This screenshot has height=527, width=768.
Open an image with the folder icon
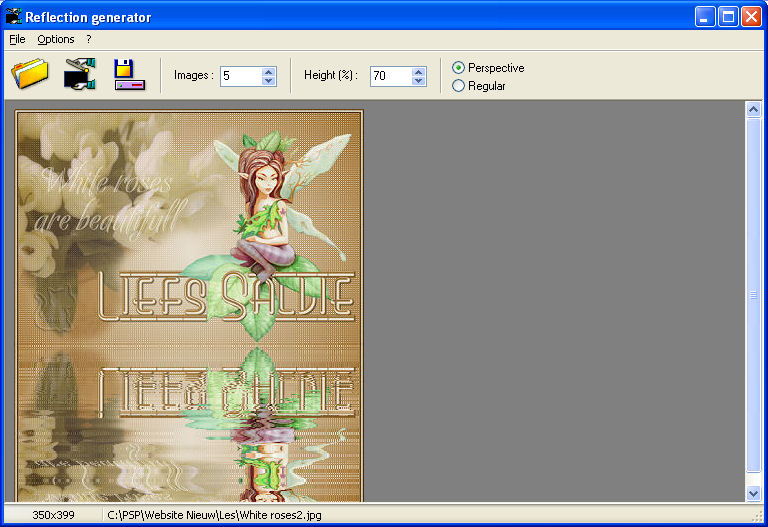tap(30, 74)
